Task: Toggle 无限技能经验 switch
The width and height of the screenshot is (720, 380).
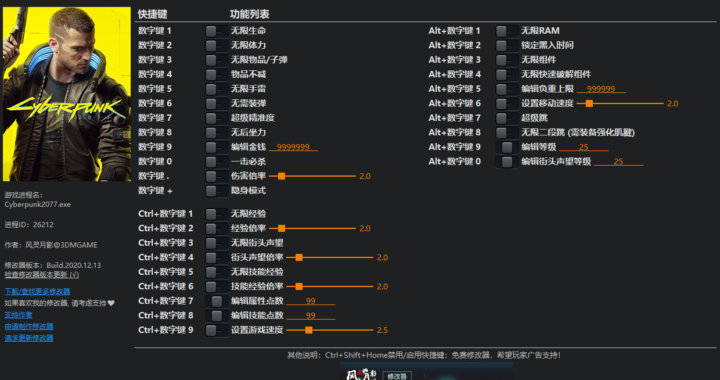Action: pyautogui.click(x=216, y=272)
